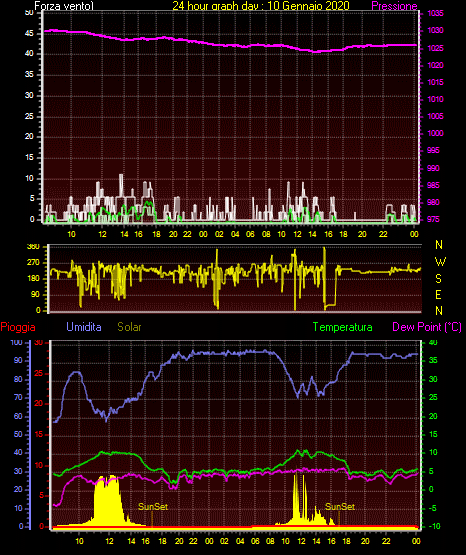This screenshot has height=555, width=466.
Task: Click the topmost "N" compass letter
Action: (x=439, y=245)
